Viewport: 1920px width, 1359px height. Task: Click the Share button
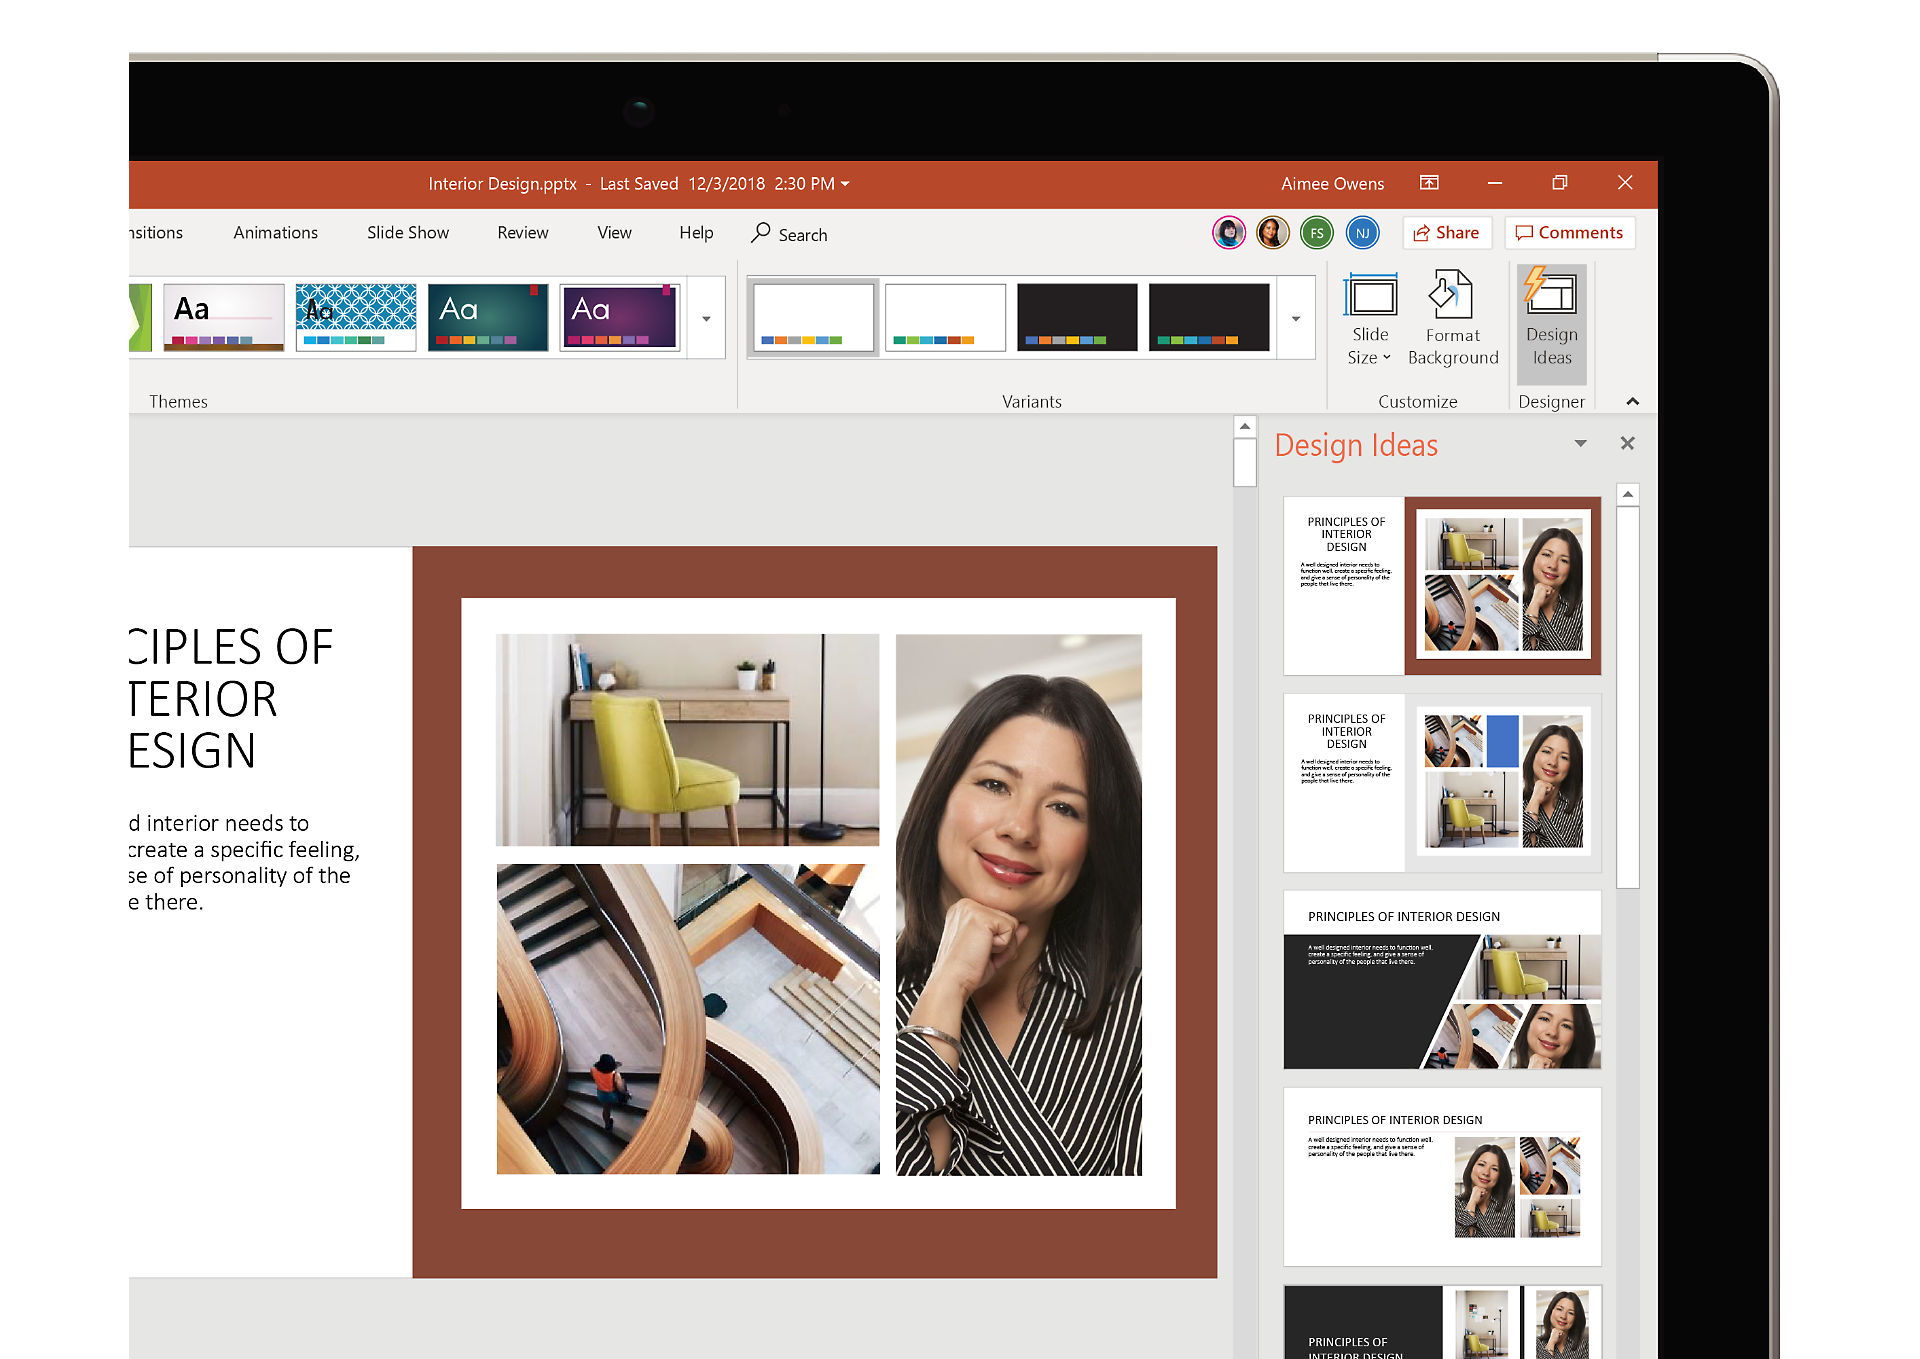pyautogui.click(x=1446, y=233)
